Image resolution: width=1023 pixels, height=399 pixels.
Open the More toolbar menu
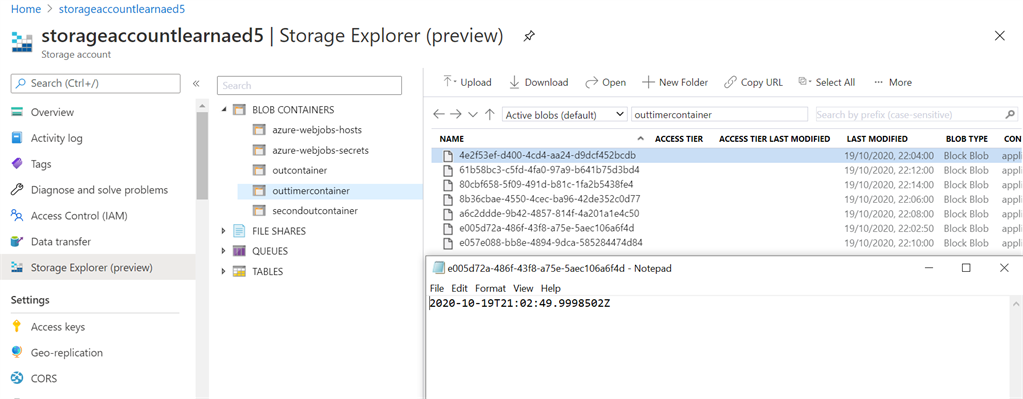(x=893, y=82)
